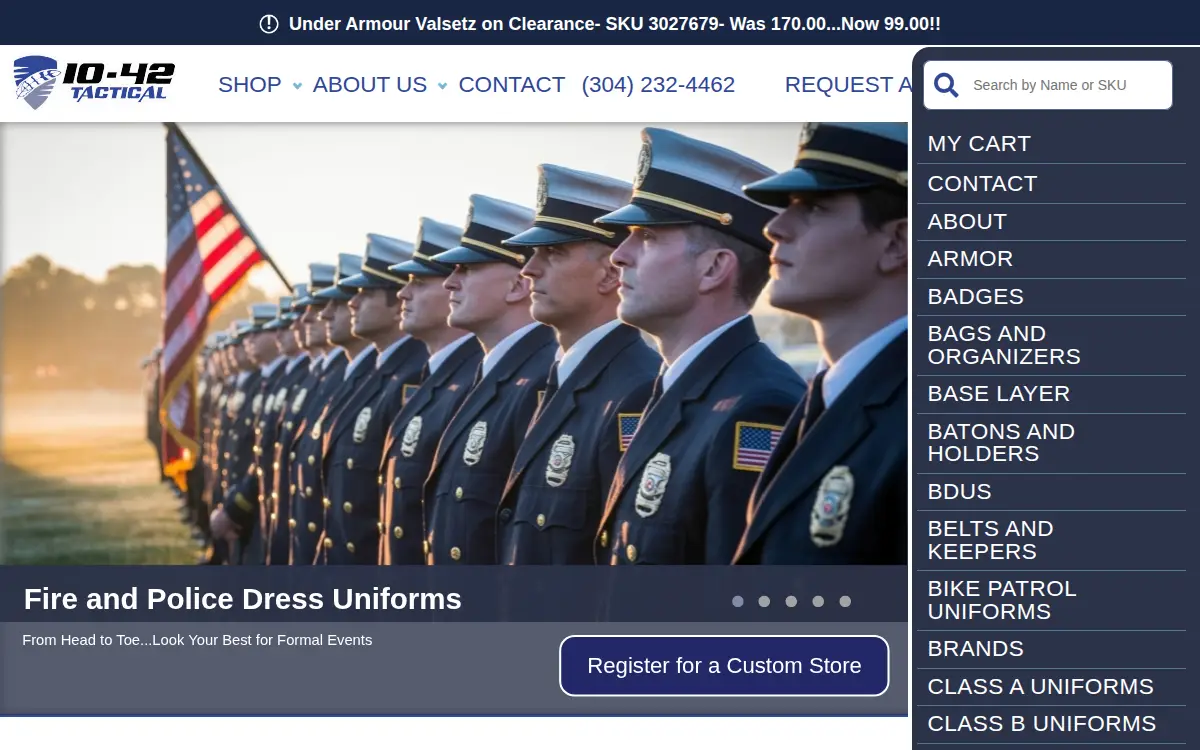
Task: Click the Fire and Police Dress Uniforms heading
Action: [x=243, y=599]
